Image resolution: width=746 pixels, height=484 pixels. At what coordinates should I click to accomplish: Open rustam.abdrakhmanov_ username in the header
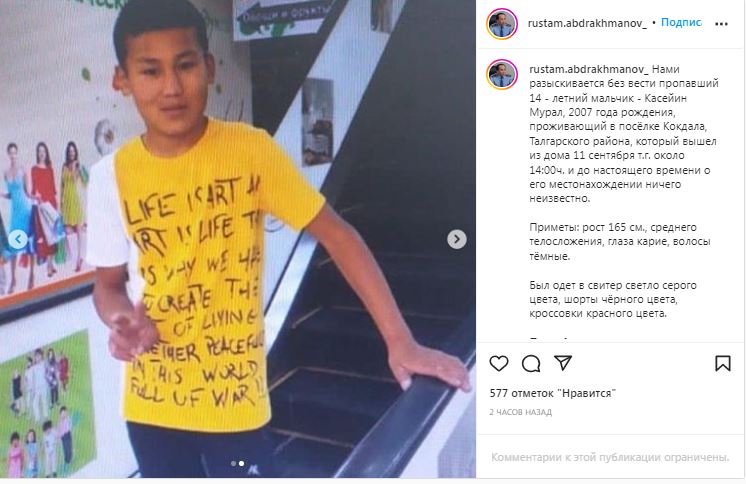(x=587, y=23)
